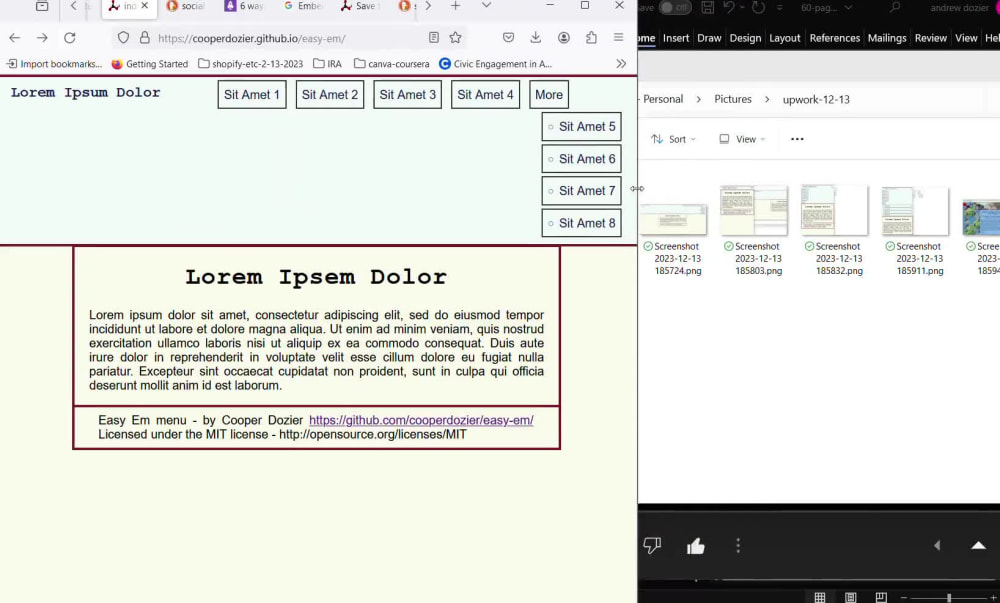1000x603 pixels.
Task: Open the View dropdown in file explorer
Action: coord(742,139)
